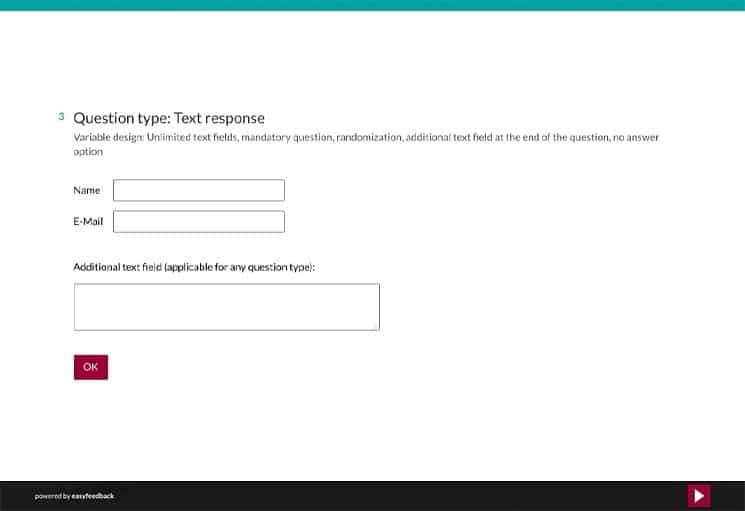Click the additional text field textarea
745x511 pixels.
227,307
